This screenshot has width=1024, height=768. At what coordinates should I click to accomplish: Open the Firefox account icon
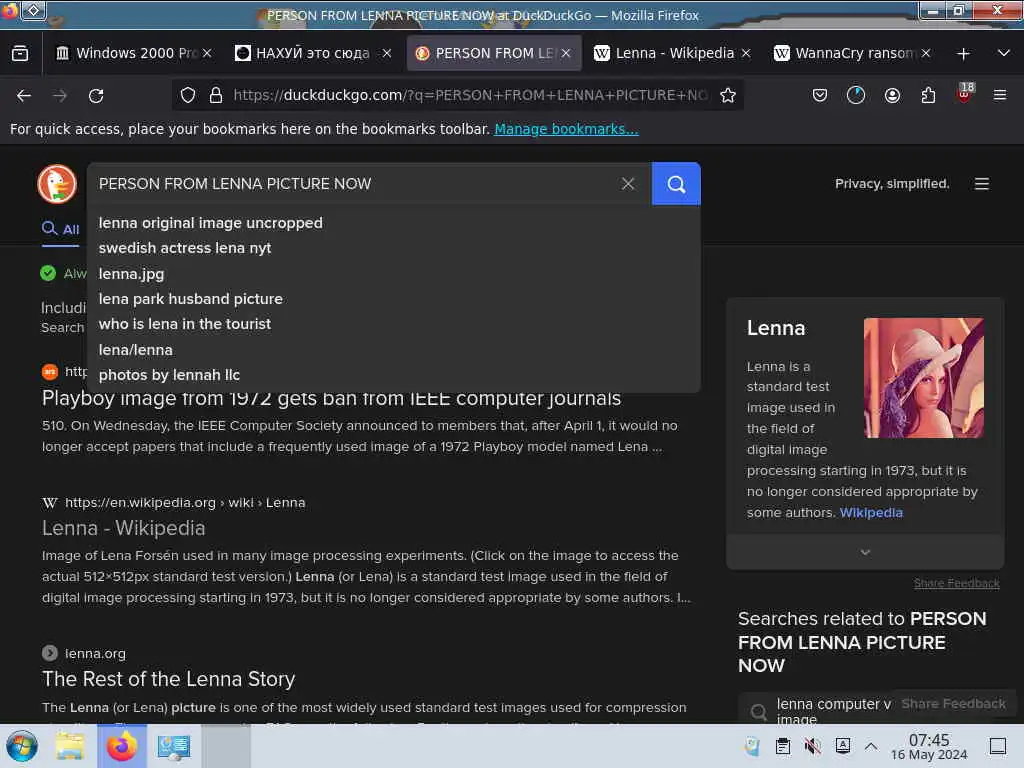coord(892,95)
